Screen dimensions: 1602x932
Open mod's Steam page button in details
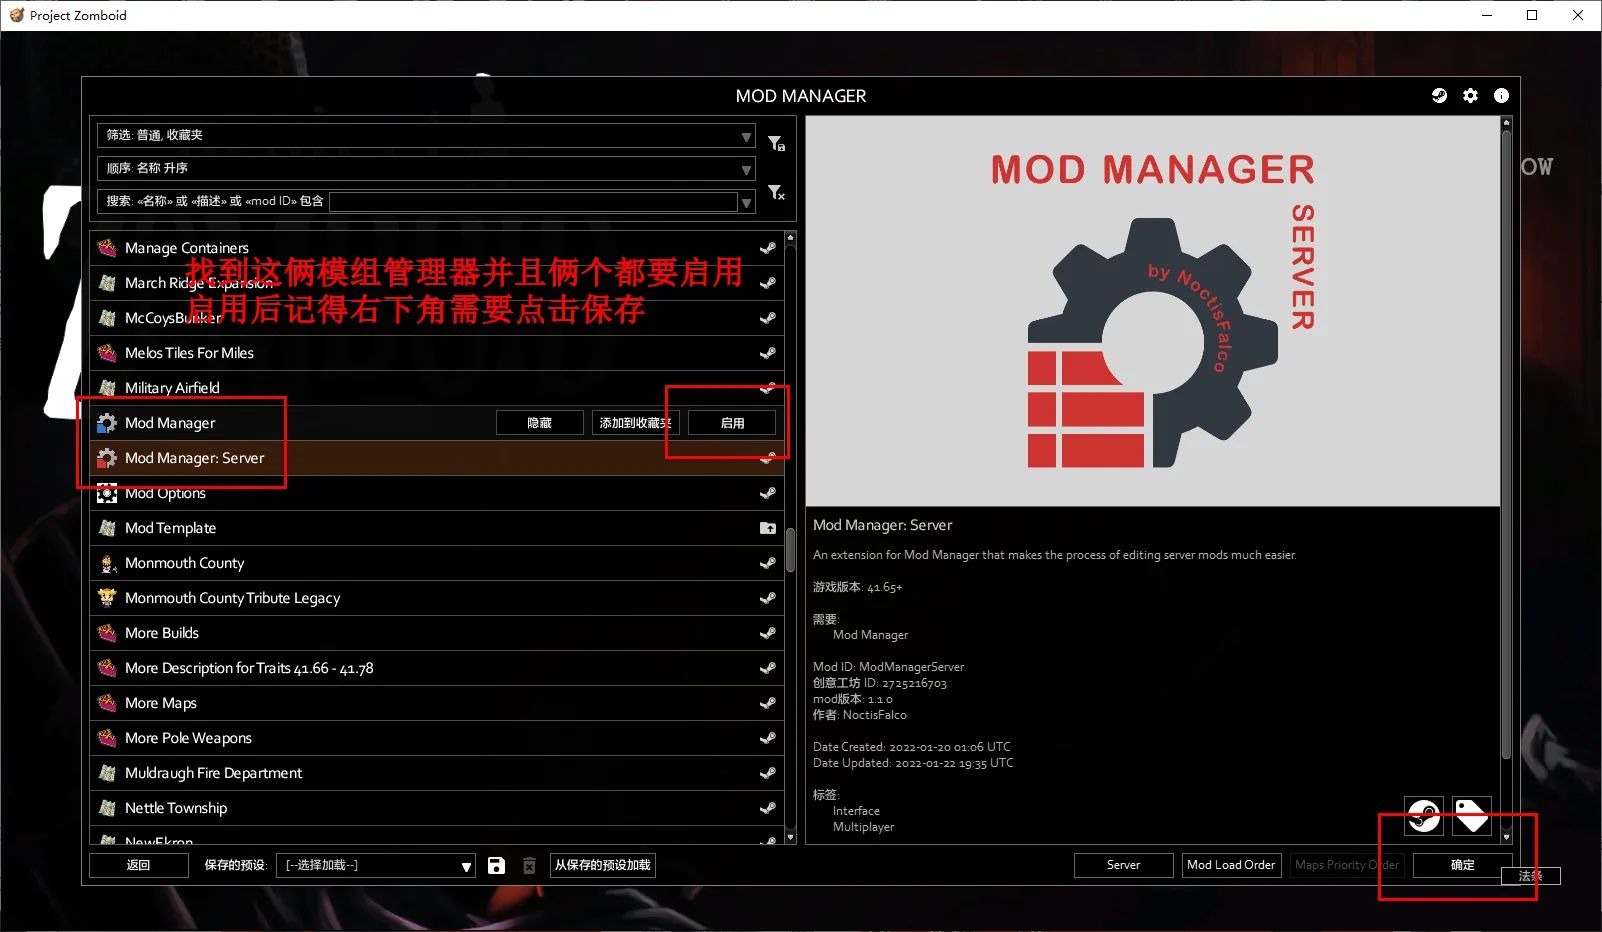click(1423, 816)
